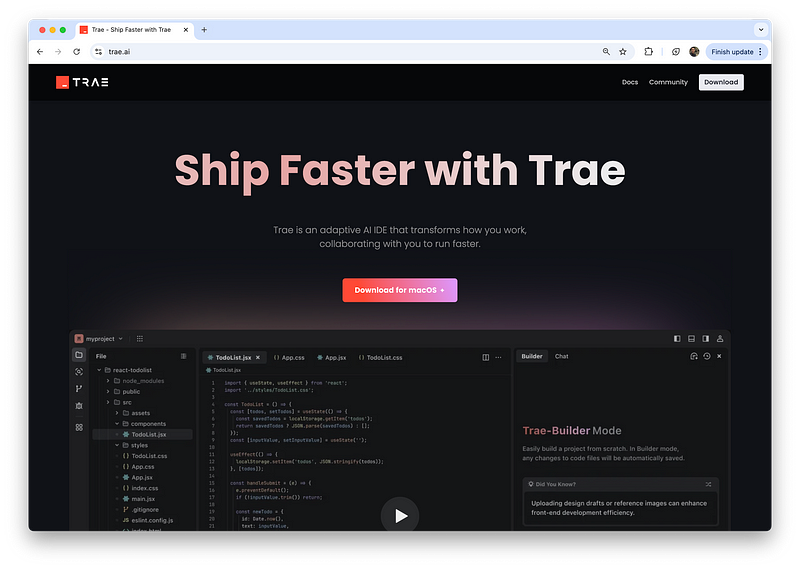Focus the address bar showing trae.ai
This screenshot has width=800, height=569.
coord(347,52)
